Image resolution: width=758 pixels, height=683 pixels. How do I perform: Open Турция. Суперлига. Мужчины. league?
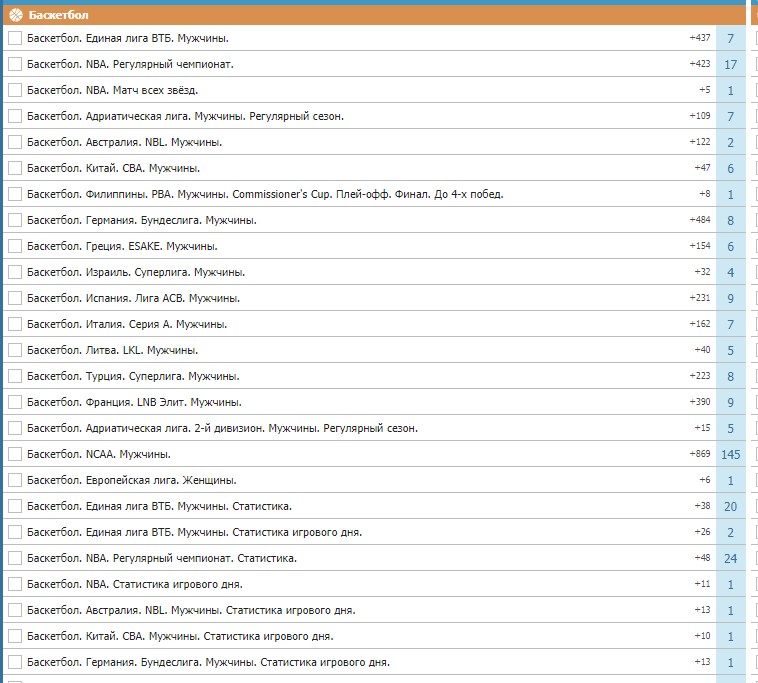(133, 376)
